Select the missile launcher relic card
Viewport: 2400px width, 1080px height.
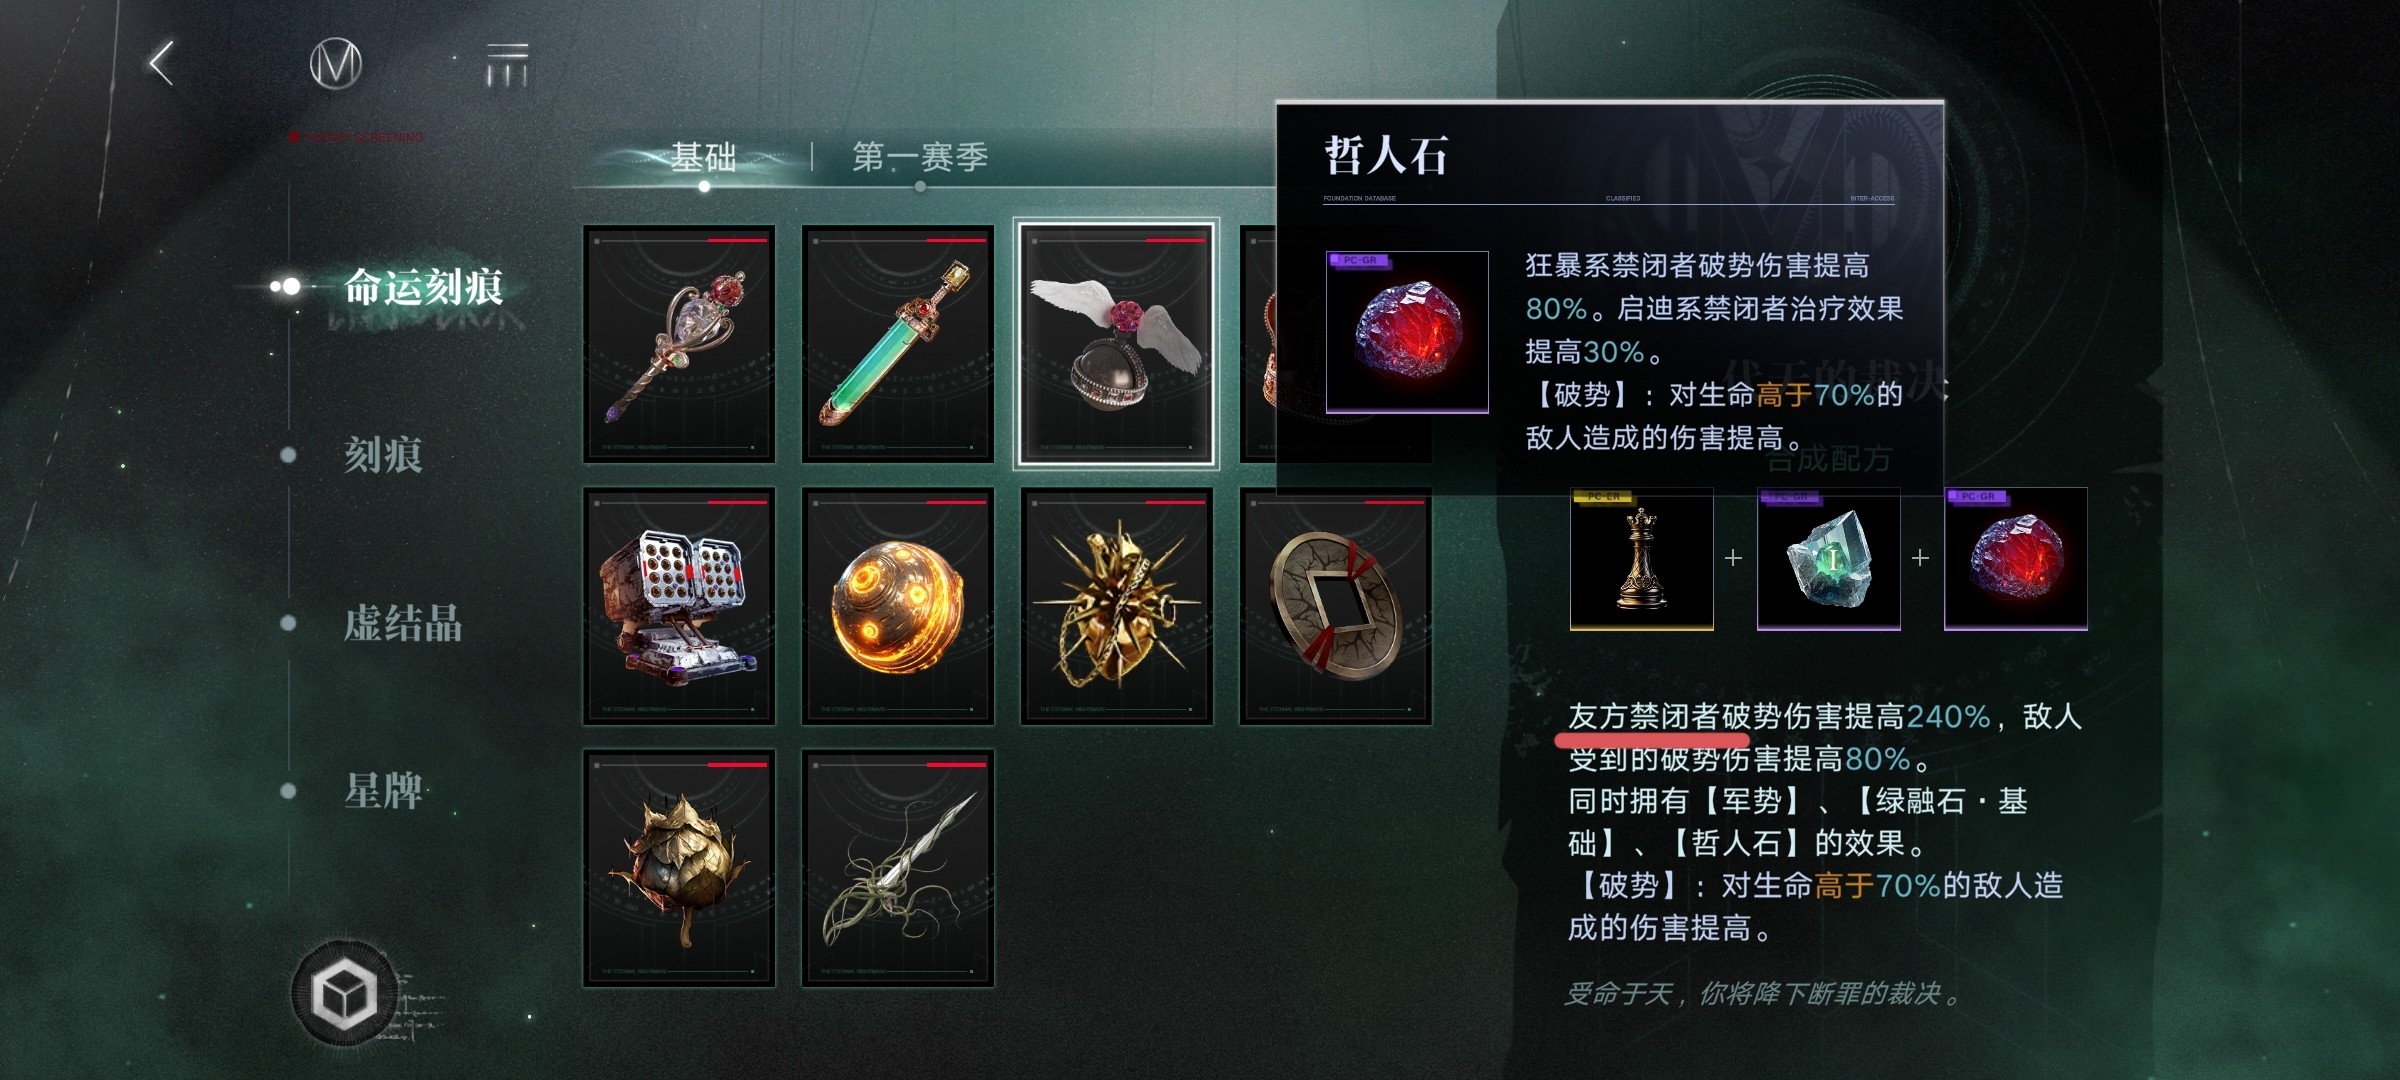(x=679, y=606)
